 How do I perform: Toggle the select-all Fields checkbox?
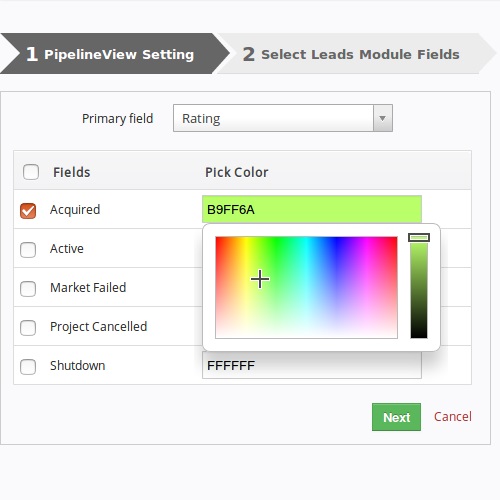point(31,172)
